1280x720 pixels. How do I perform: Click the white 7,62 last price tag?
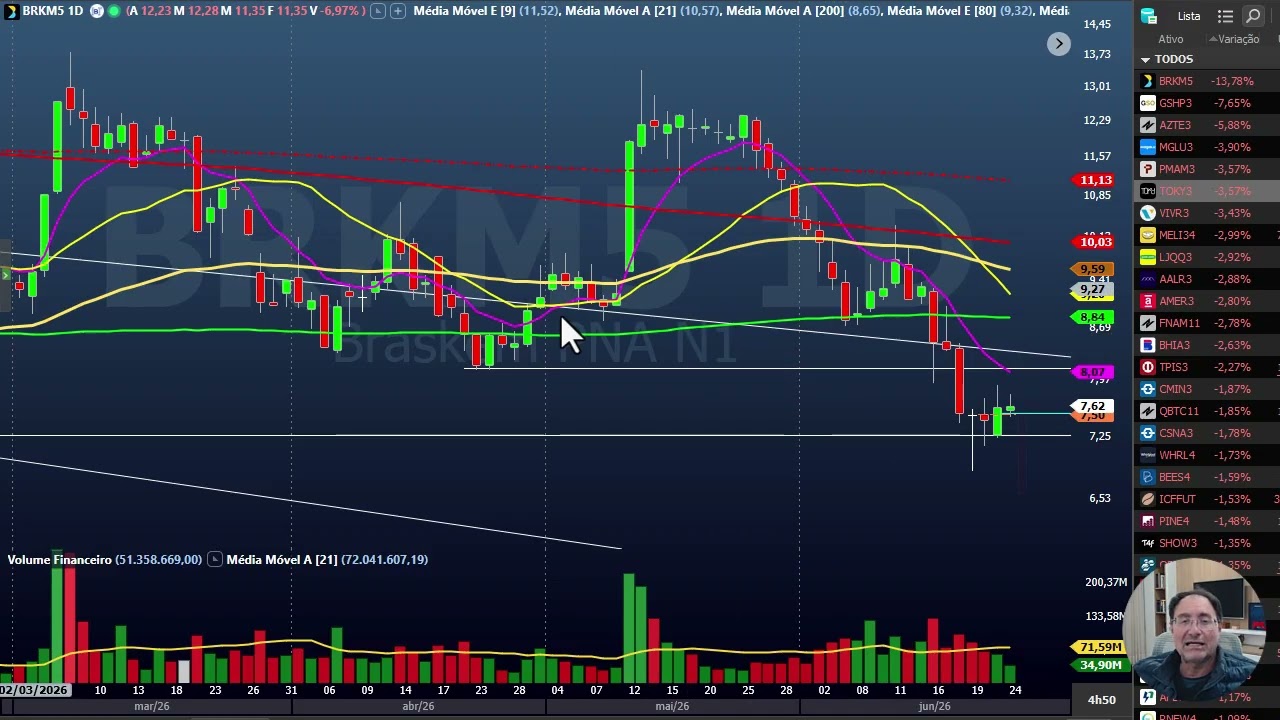pyautogui.click(x=1093, y=407)
